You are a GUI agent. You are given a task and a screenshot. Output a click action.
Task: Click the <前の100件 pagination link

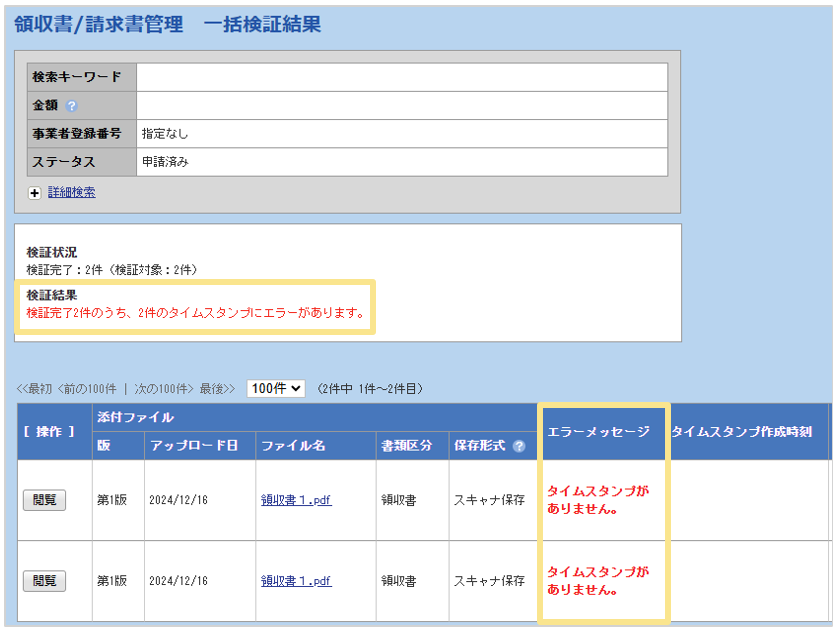coord(87,389)
